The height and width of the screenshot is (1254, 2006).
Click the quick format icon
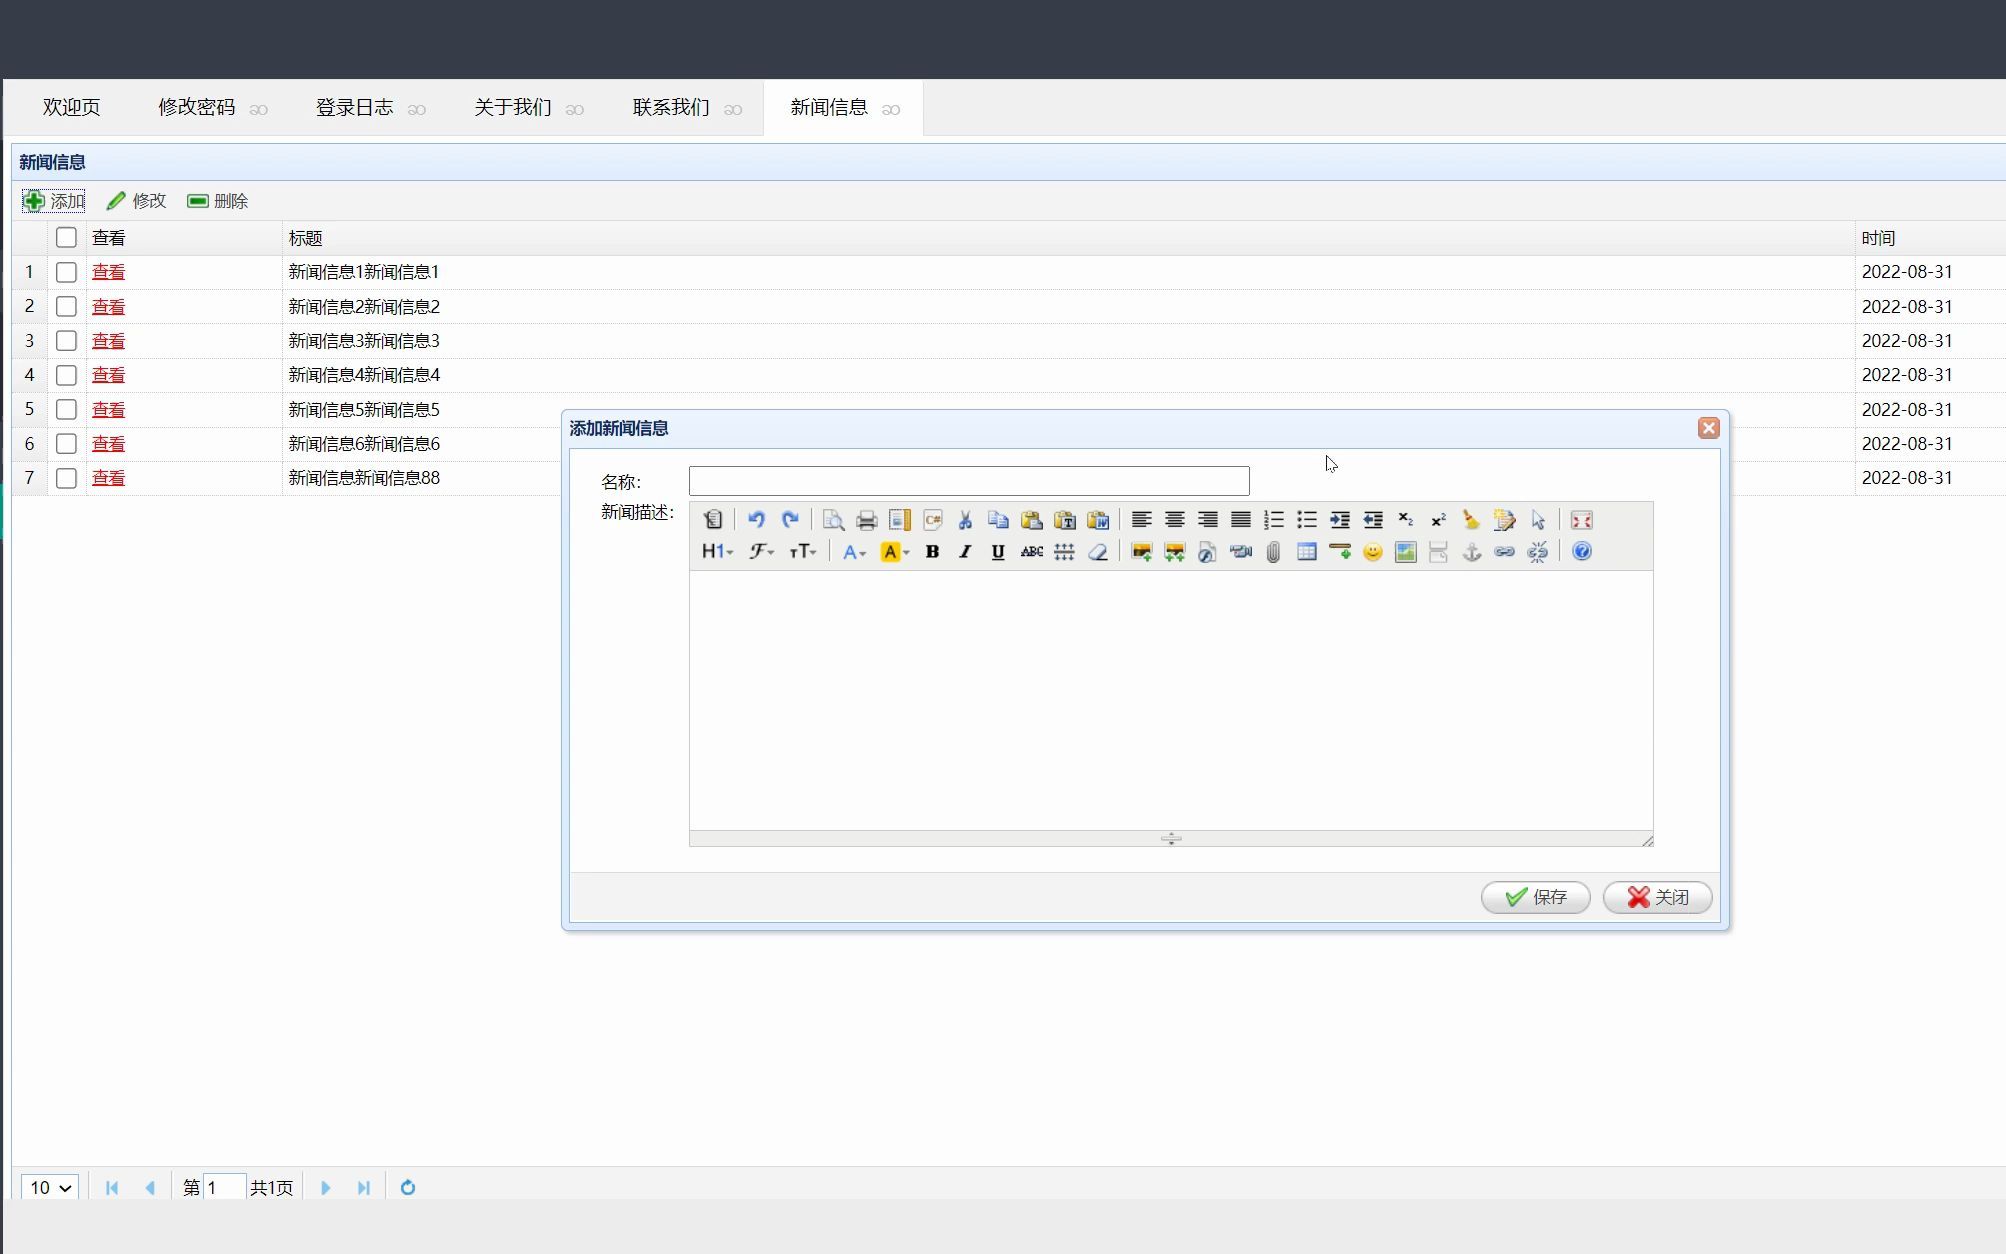point(1504,520)
